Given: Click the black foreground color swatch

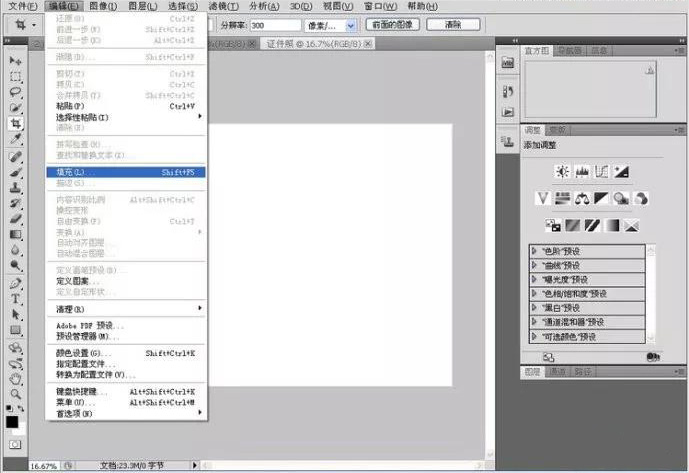Looking at the screenshot, I should (x=12, y=421).
